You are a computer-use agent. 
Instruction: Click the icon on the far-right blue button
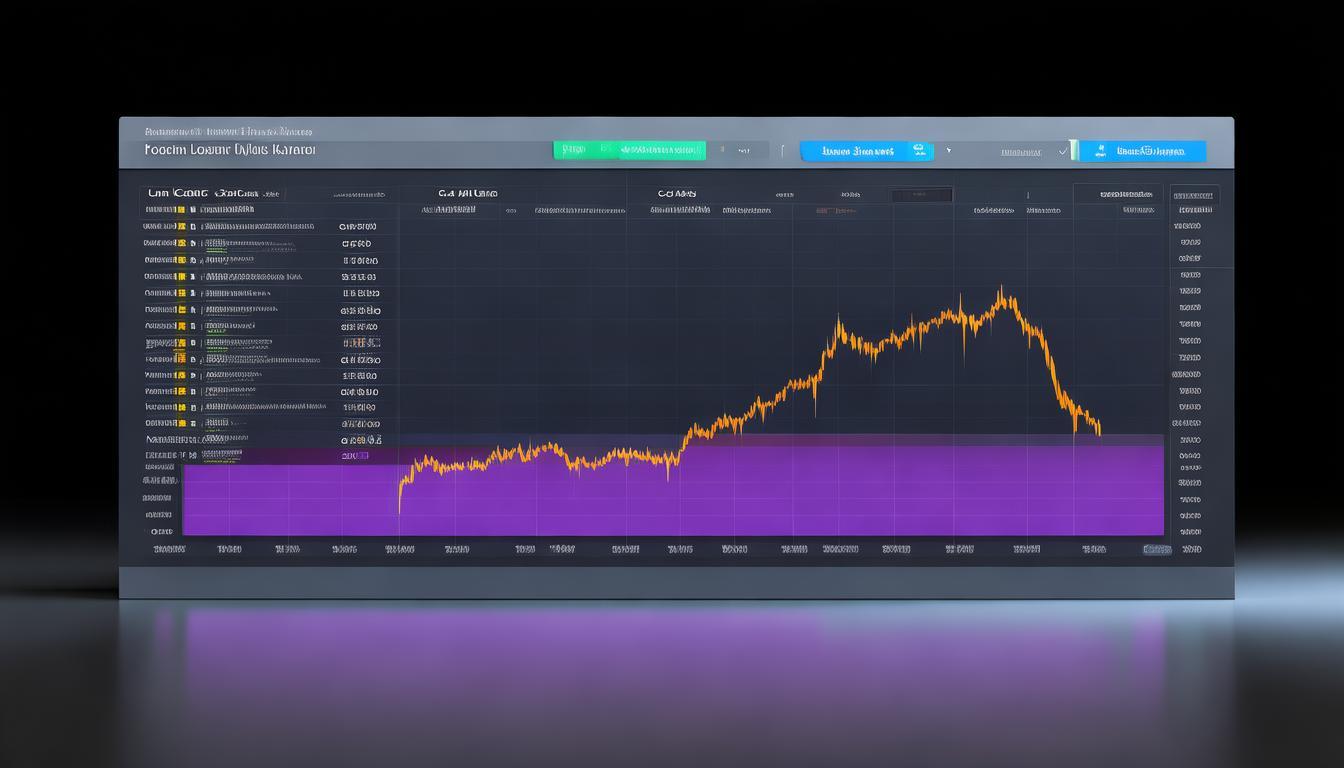[x=1099, y=151]
